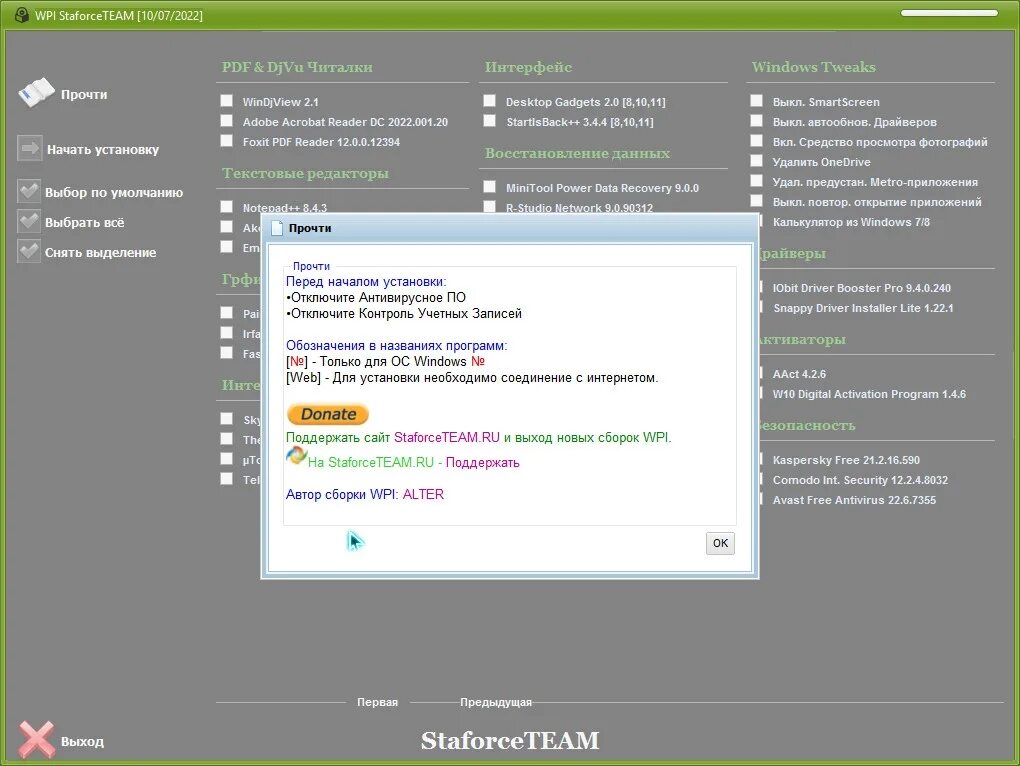The image size is (1020, 766).
Task: Click the document icon in Прочти dialog title
Action: coord(277,228)
